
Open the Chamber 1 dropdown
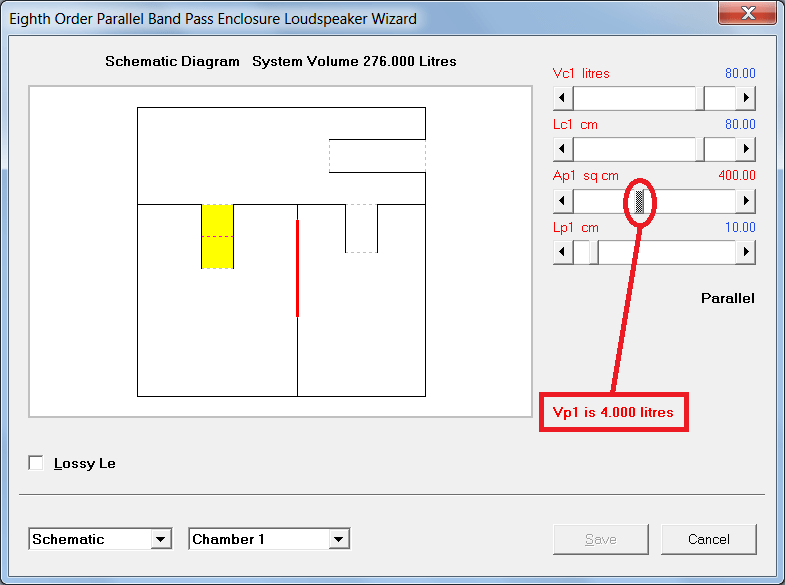click(339, 539)
